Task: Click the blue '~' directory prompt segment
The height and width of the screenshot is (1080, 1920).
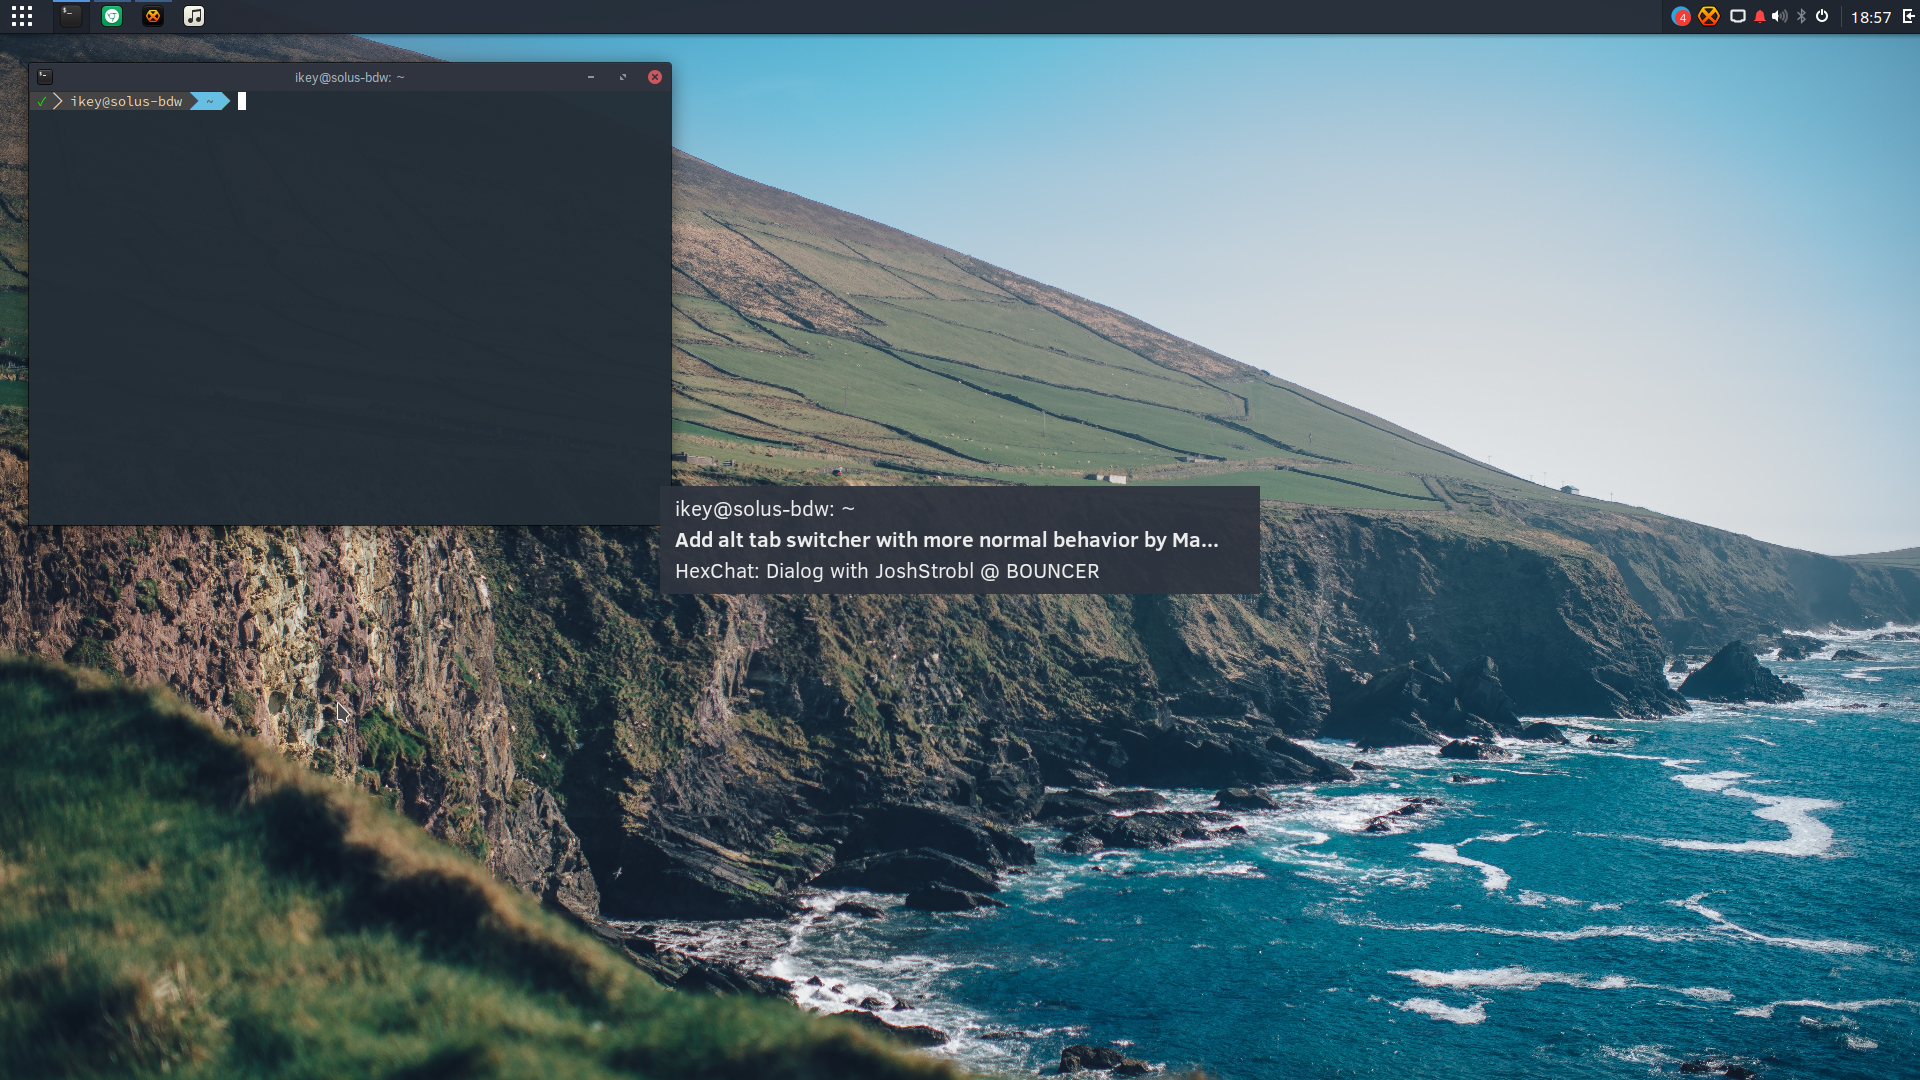Action: click(210, 101)
